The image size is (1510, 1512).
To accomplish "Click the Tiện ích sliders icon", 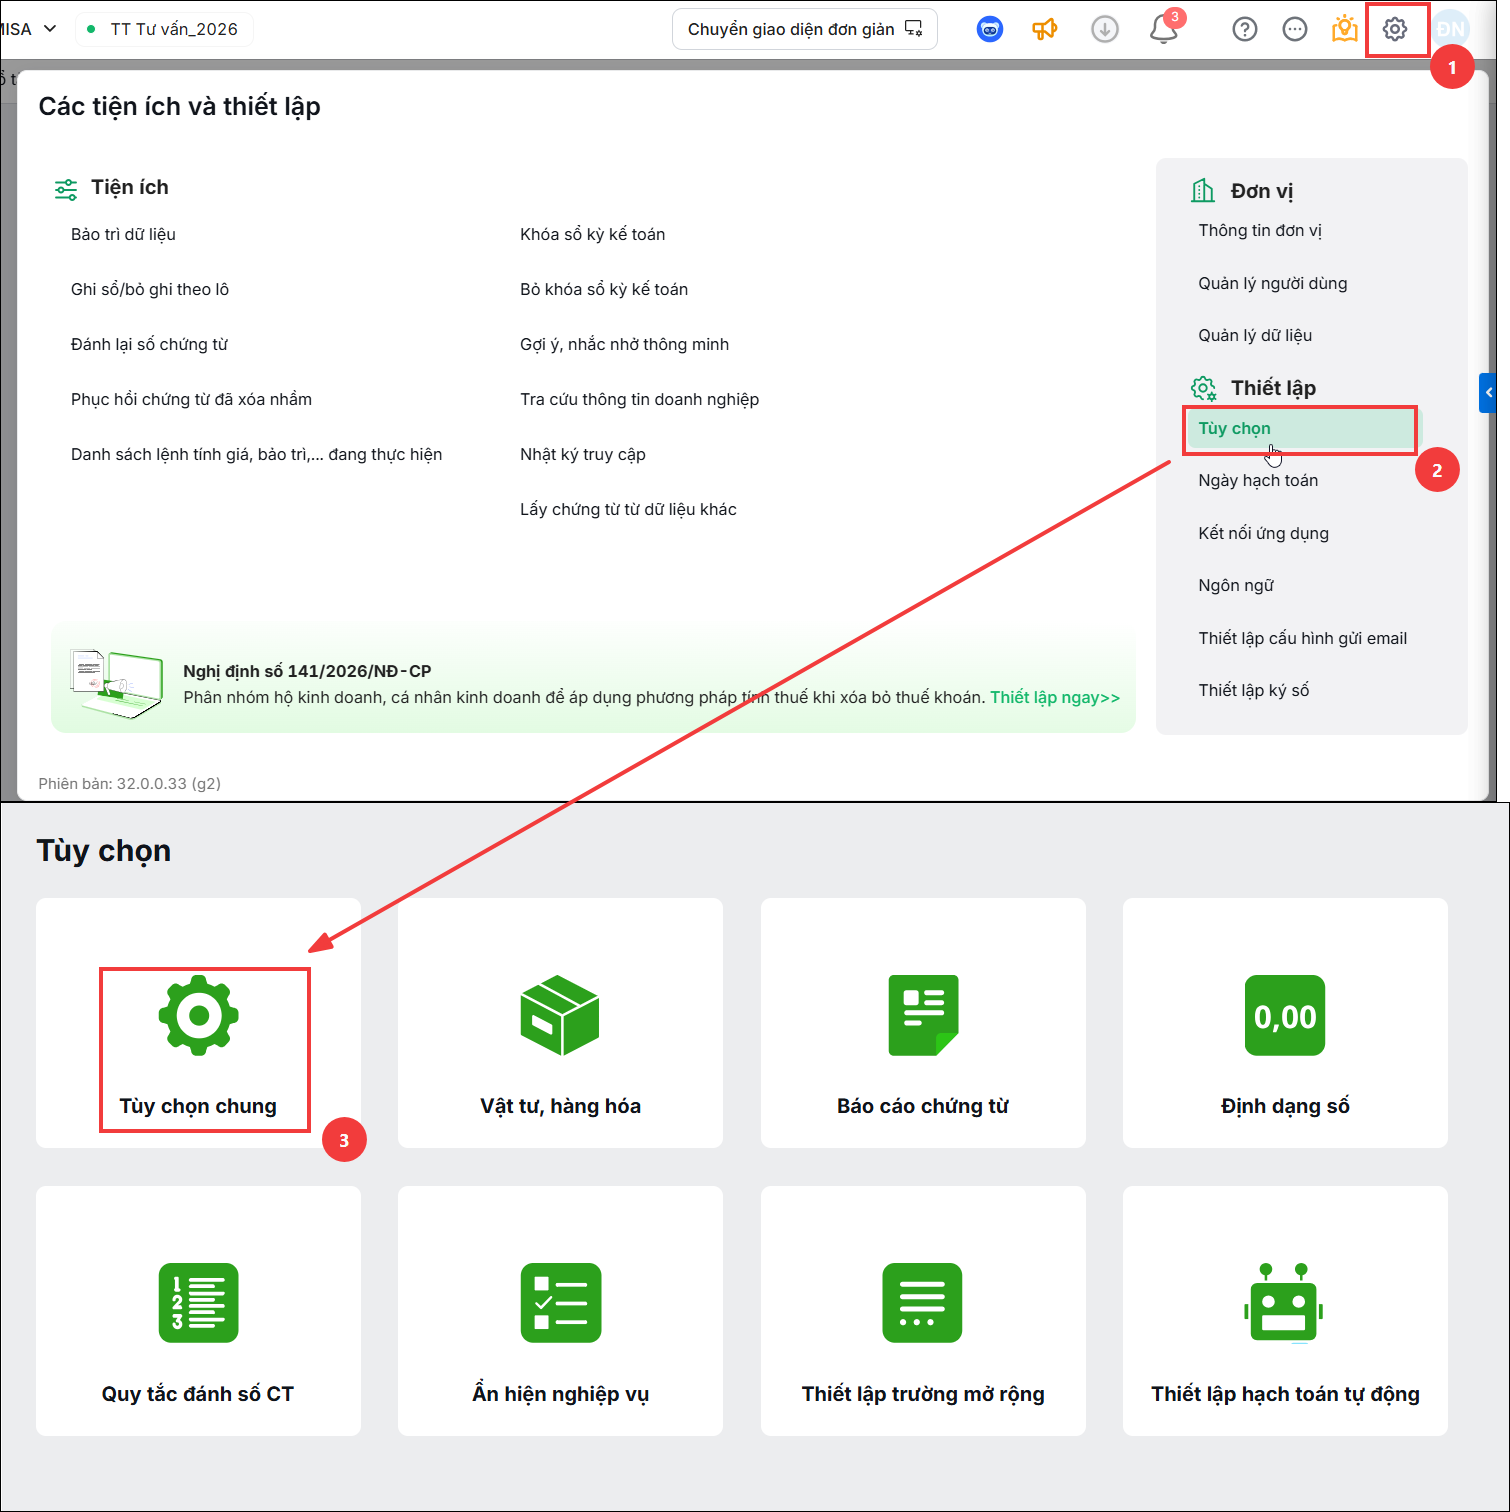I will click(66, 189).
